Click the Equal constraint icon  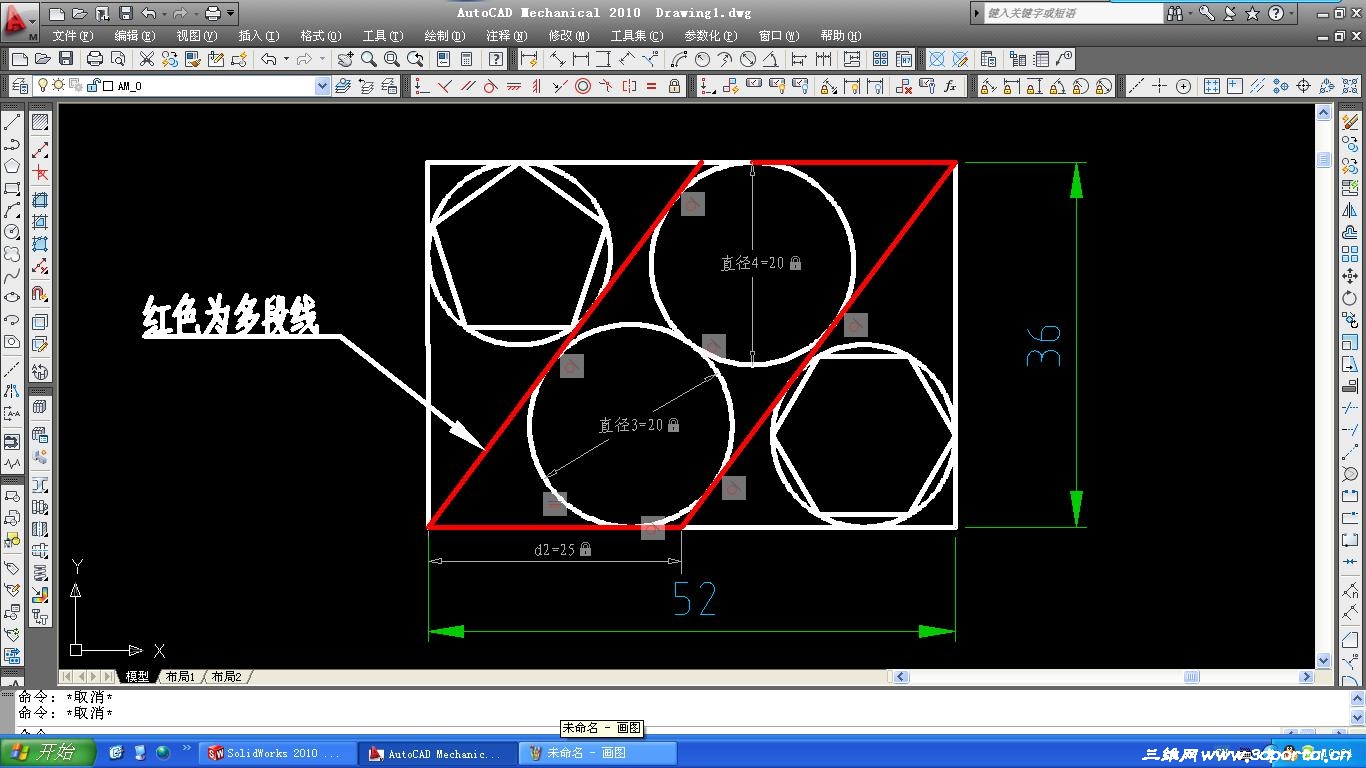tap(652, 86)
